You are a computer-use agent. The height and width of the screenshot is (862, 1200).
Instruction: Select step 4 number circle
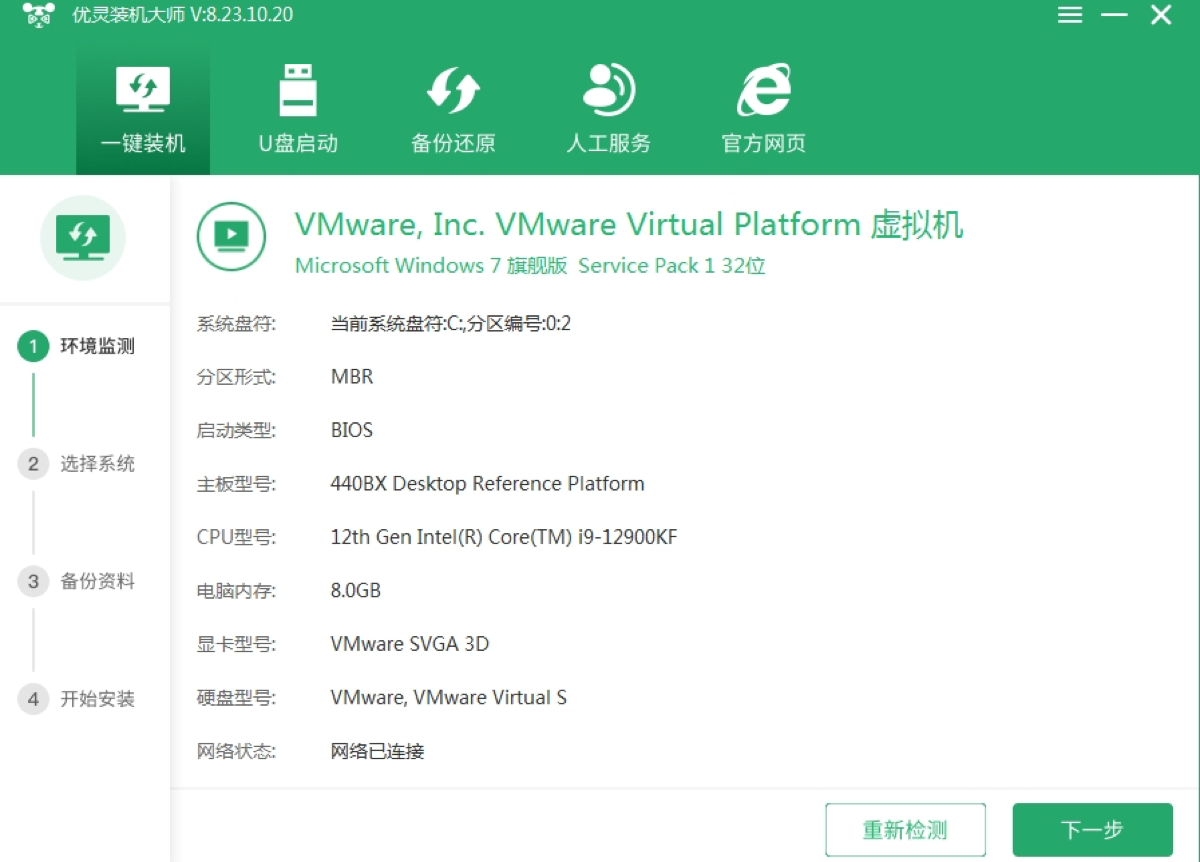[33, 699]
